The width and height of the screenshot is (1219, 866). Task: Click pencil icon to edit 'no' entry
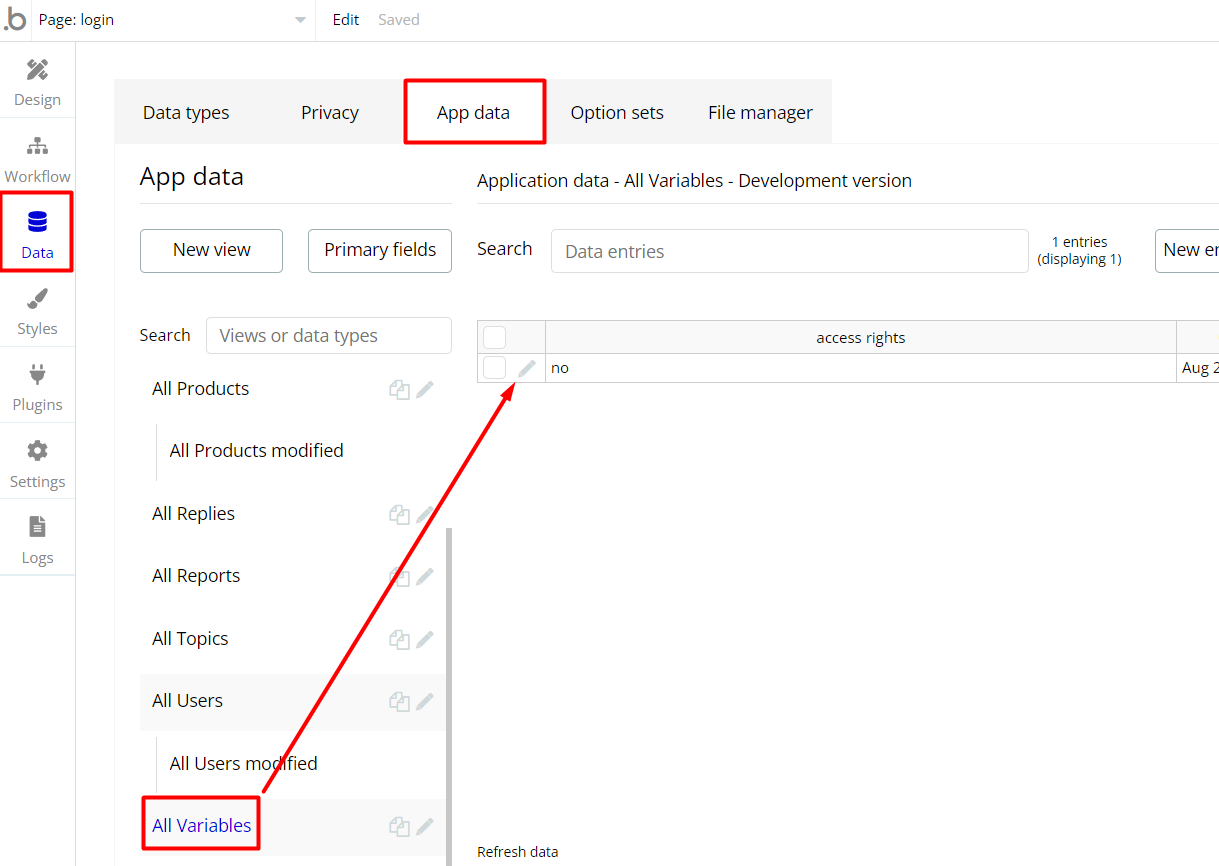(527, 369)
